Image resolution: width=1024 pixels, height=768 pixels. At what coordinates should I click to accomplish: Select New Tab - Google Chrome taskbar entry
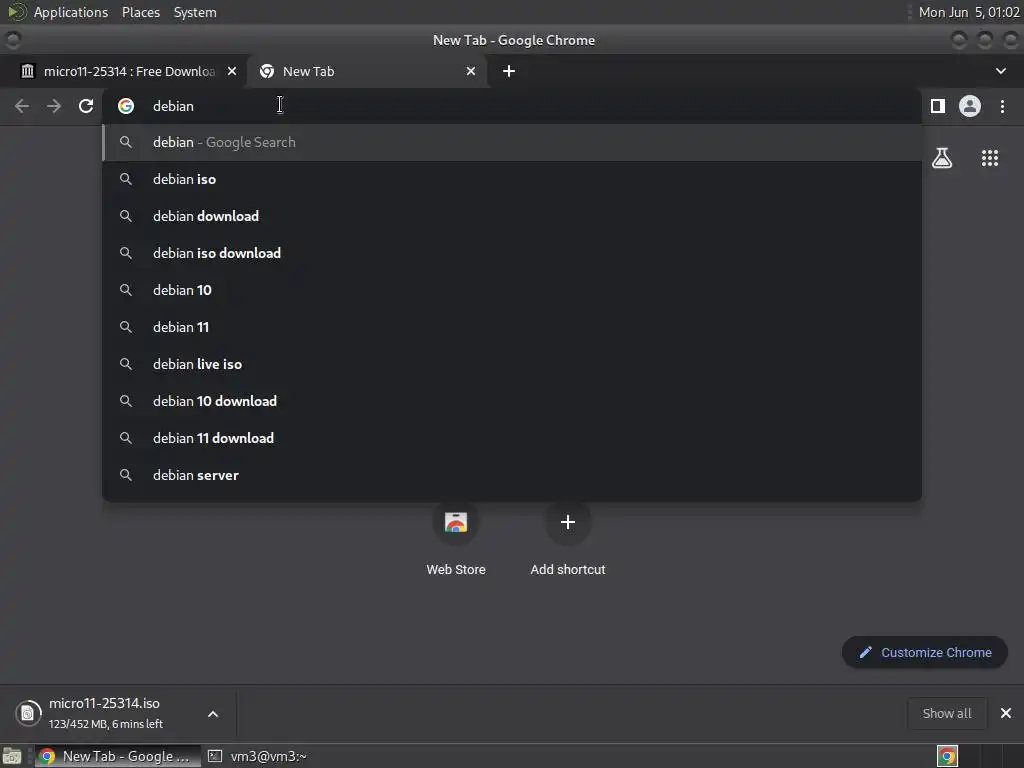pyautogui.click(x=118, y=756)
